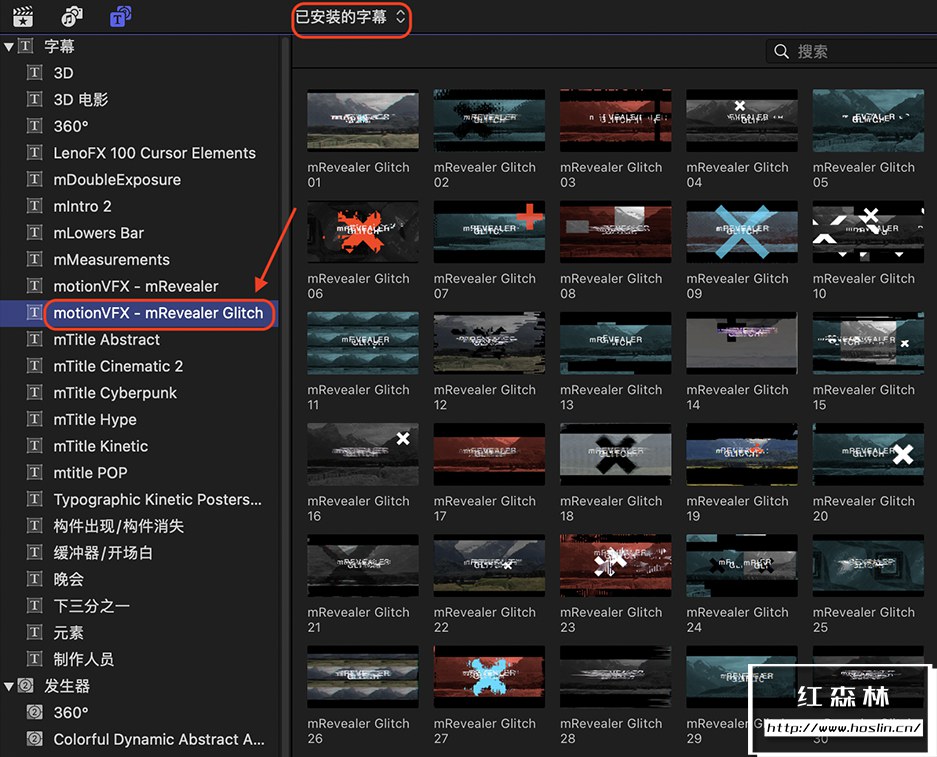Click the T icon beside mTitle Hype

click(x=35, y=419)
